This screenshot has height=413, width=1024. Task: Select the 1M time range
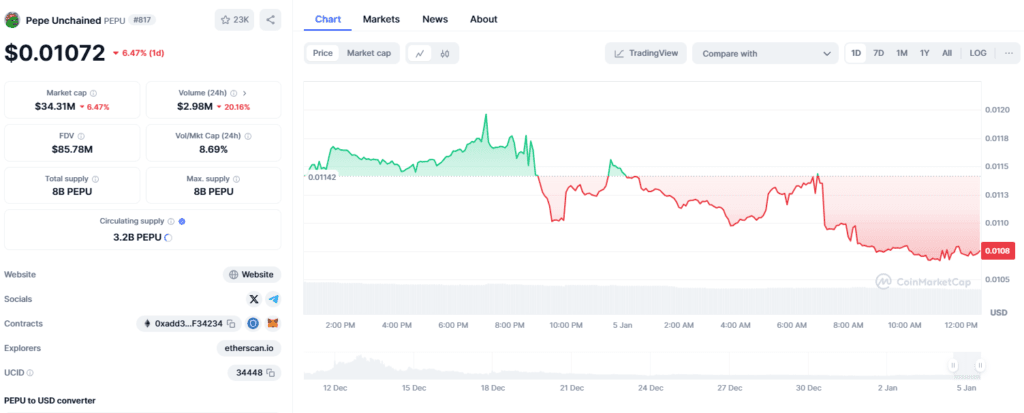[x=902, y=54]
